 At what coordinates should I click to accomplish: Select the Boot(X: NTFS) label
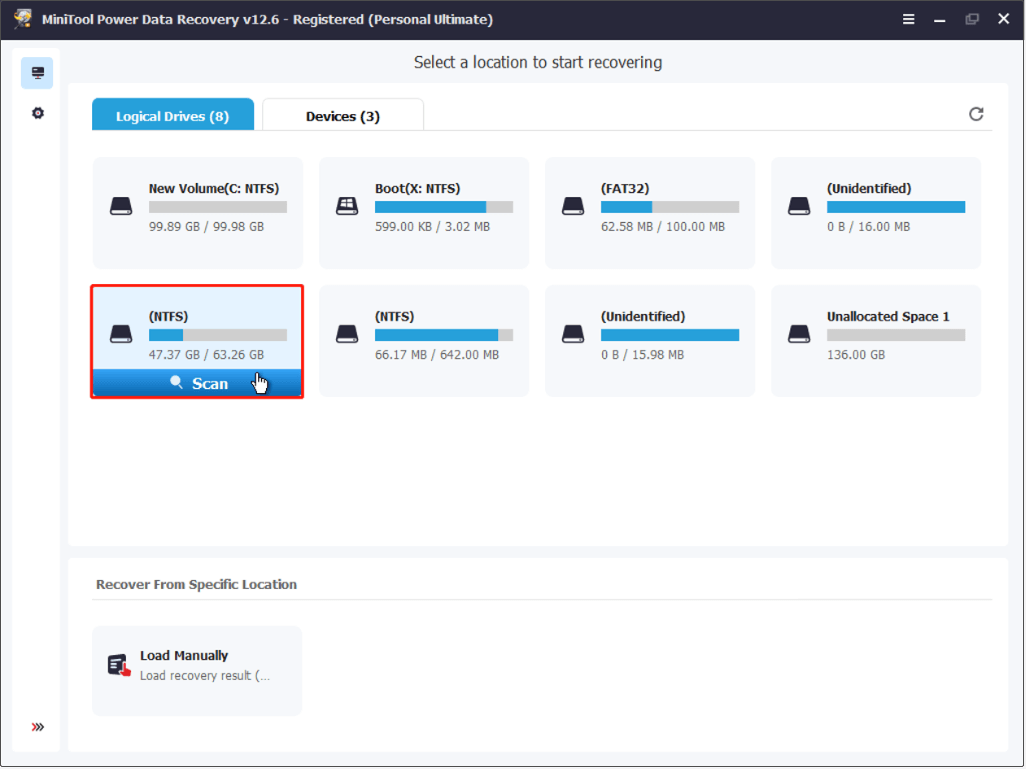(417, 188)
